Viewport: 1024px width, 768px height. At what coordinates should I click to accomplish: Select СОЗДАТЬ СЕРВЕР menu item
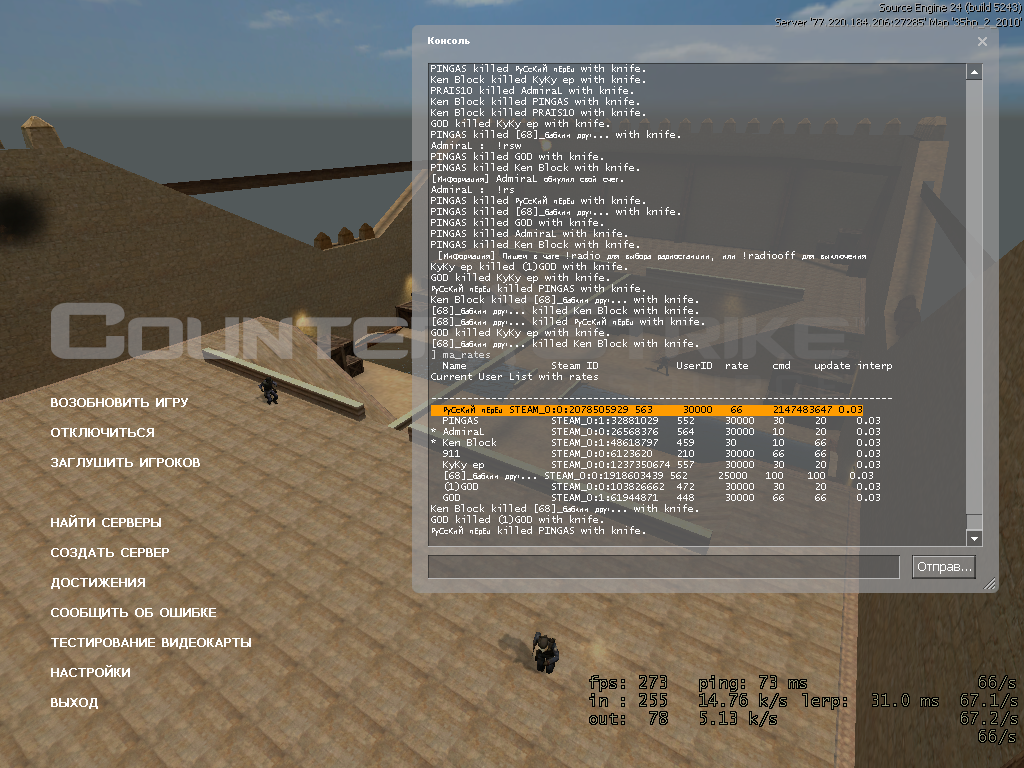pyautogui.click(x=110, y=552)
